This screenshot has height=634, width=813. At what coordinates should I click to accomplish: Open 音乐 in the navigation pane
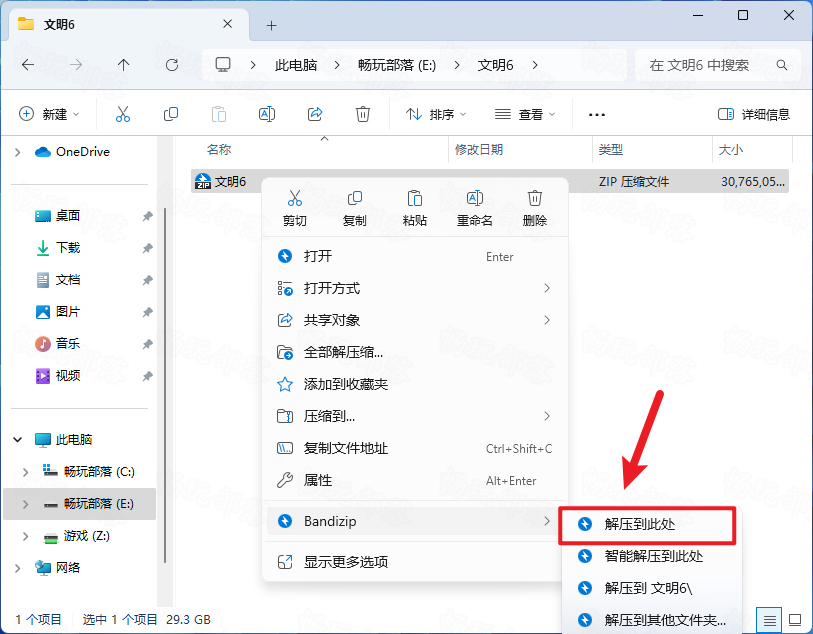pyautogui.click(x=67, y=344)
